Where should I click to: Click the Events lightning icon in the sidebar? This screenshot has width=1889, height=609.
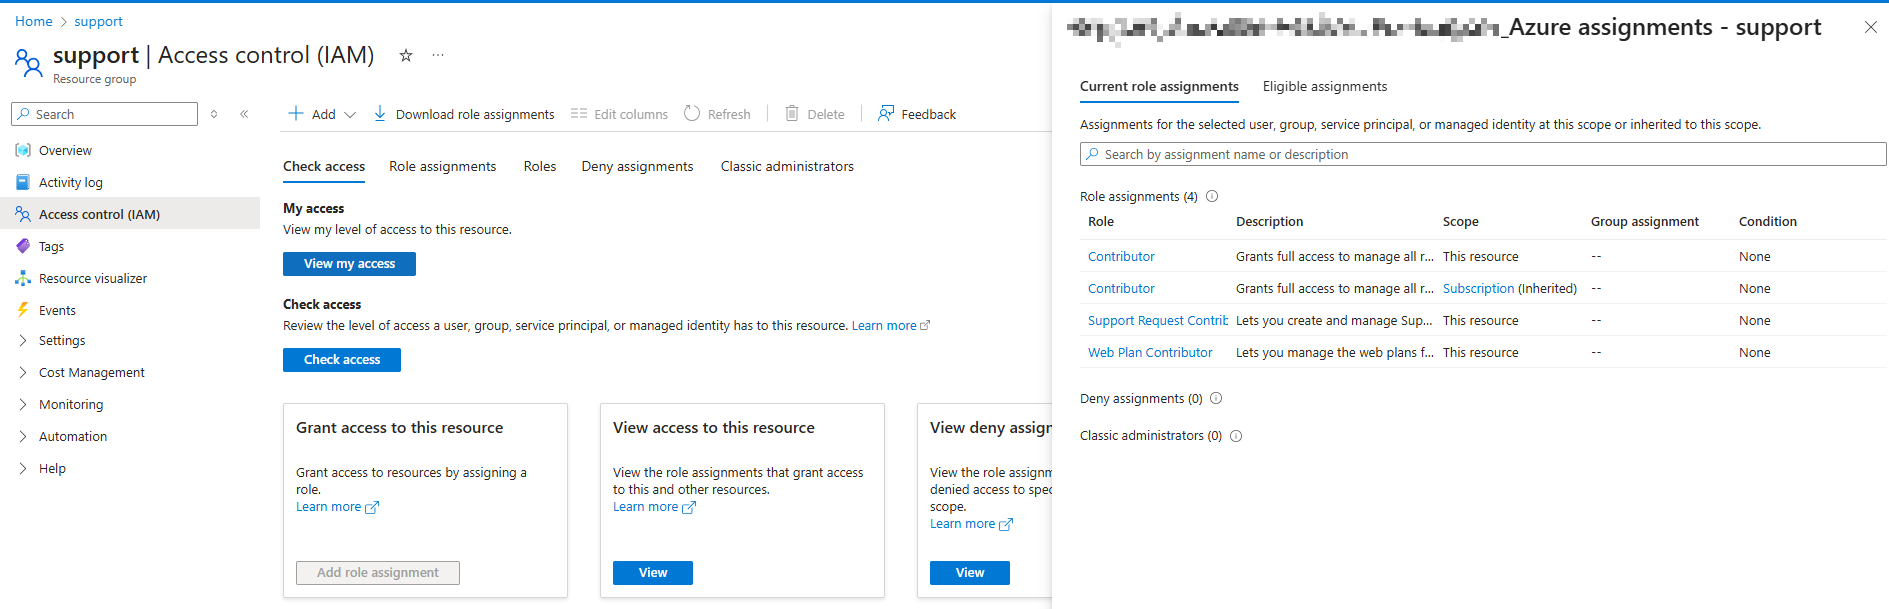[x=23, y=310]
